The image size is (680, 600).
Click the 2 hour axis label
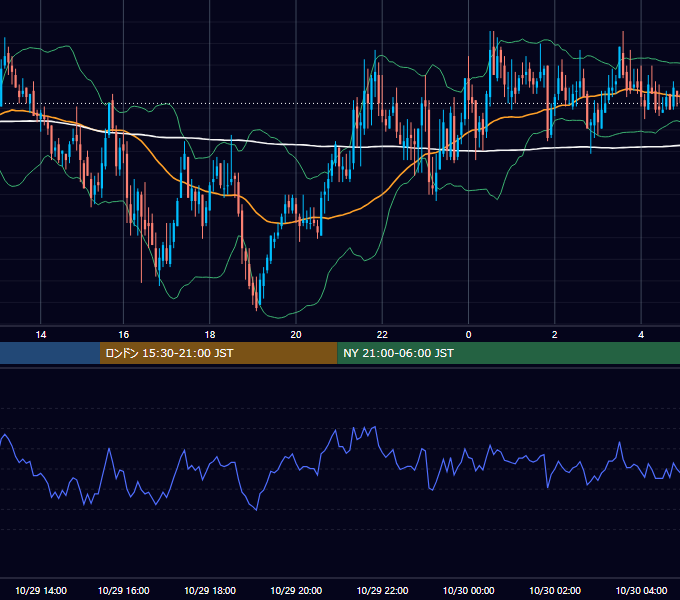tap(555, 335)
